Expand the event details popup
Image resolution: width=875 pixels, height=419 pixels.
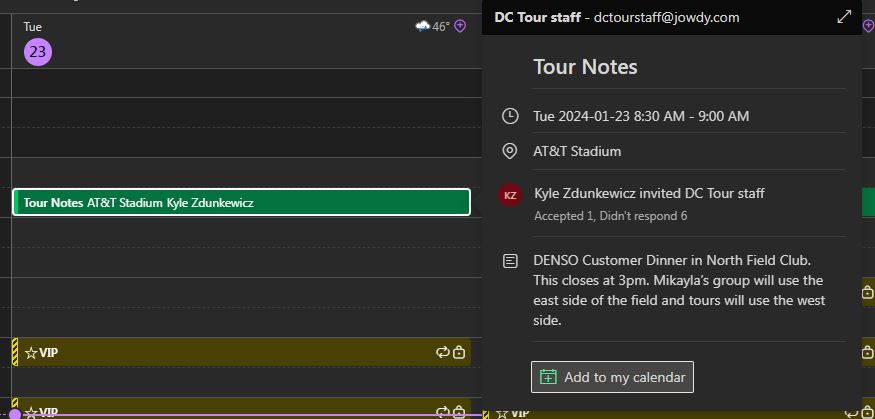click(844, 17)
